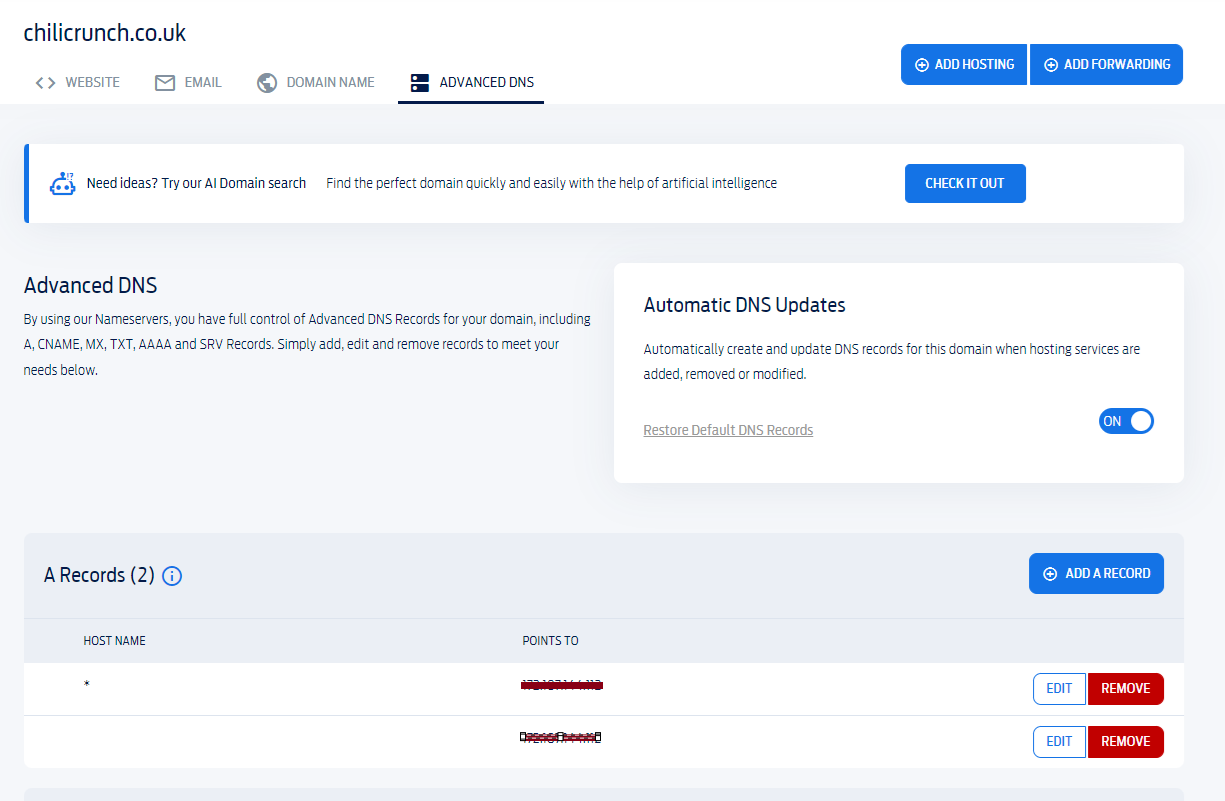Click the globe Domain Name icon

click(266, 83)
